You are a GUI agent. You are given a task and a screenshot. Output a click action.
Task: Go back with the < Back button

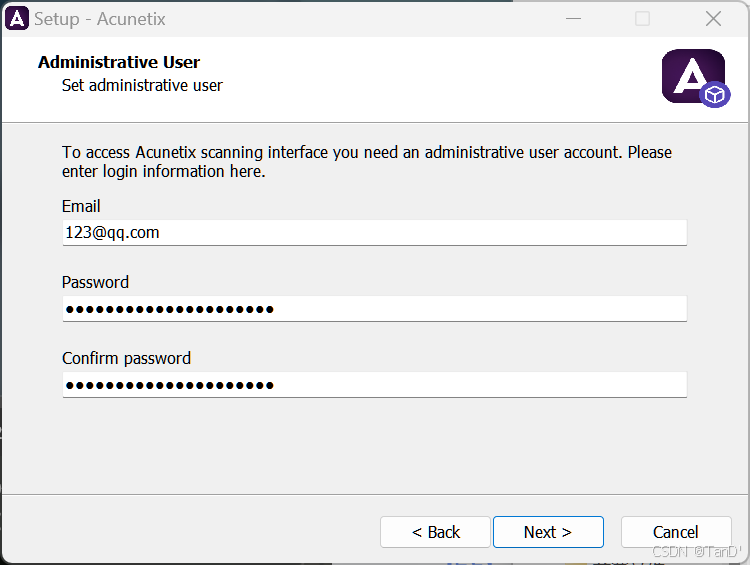point(435,532)
